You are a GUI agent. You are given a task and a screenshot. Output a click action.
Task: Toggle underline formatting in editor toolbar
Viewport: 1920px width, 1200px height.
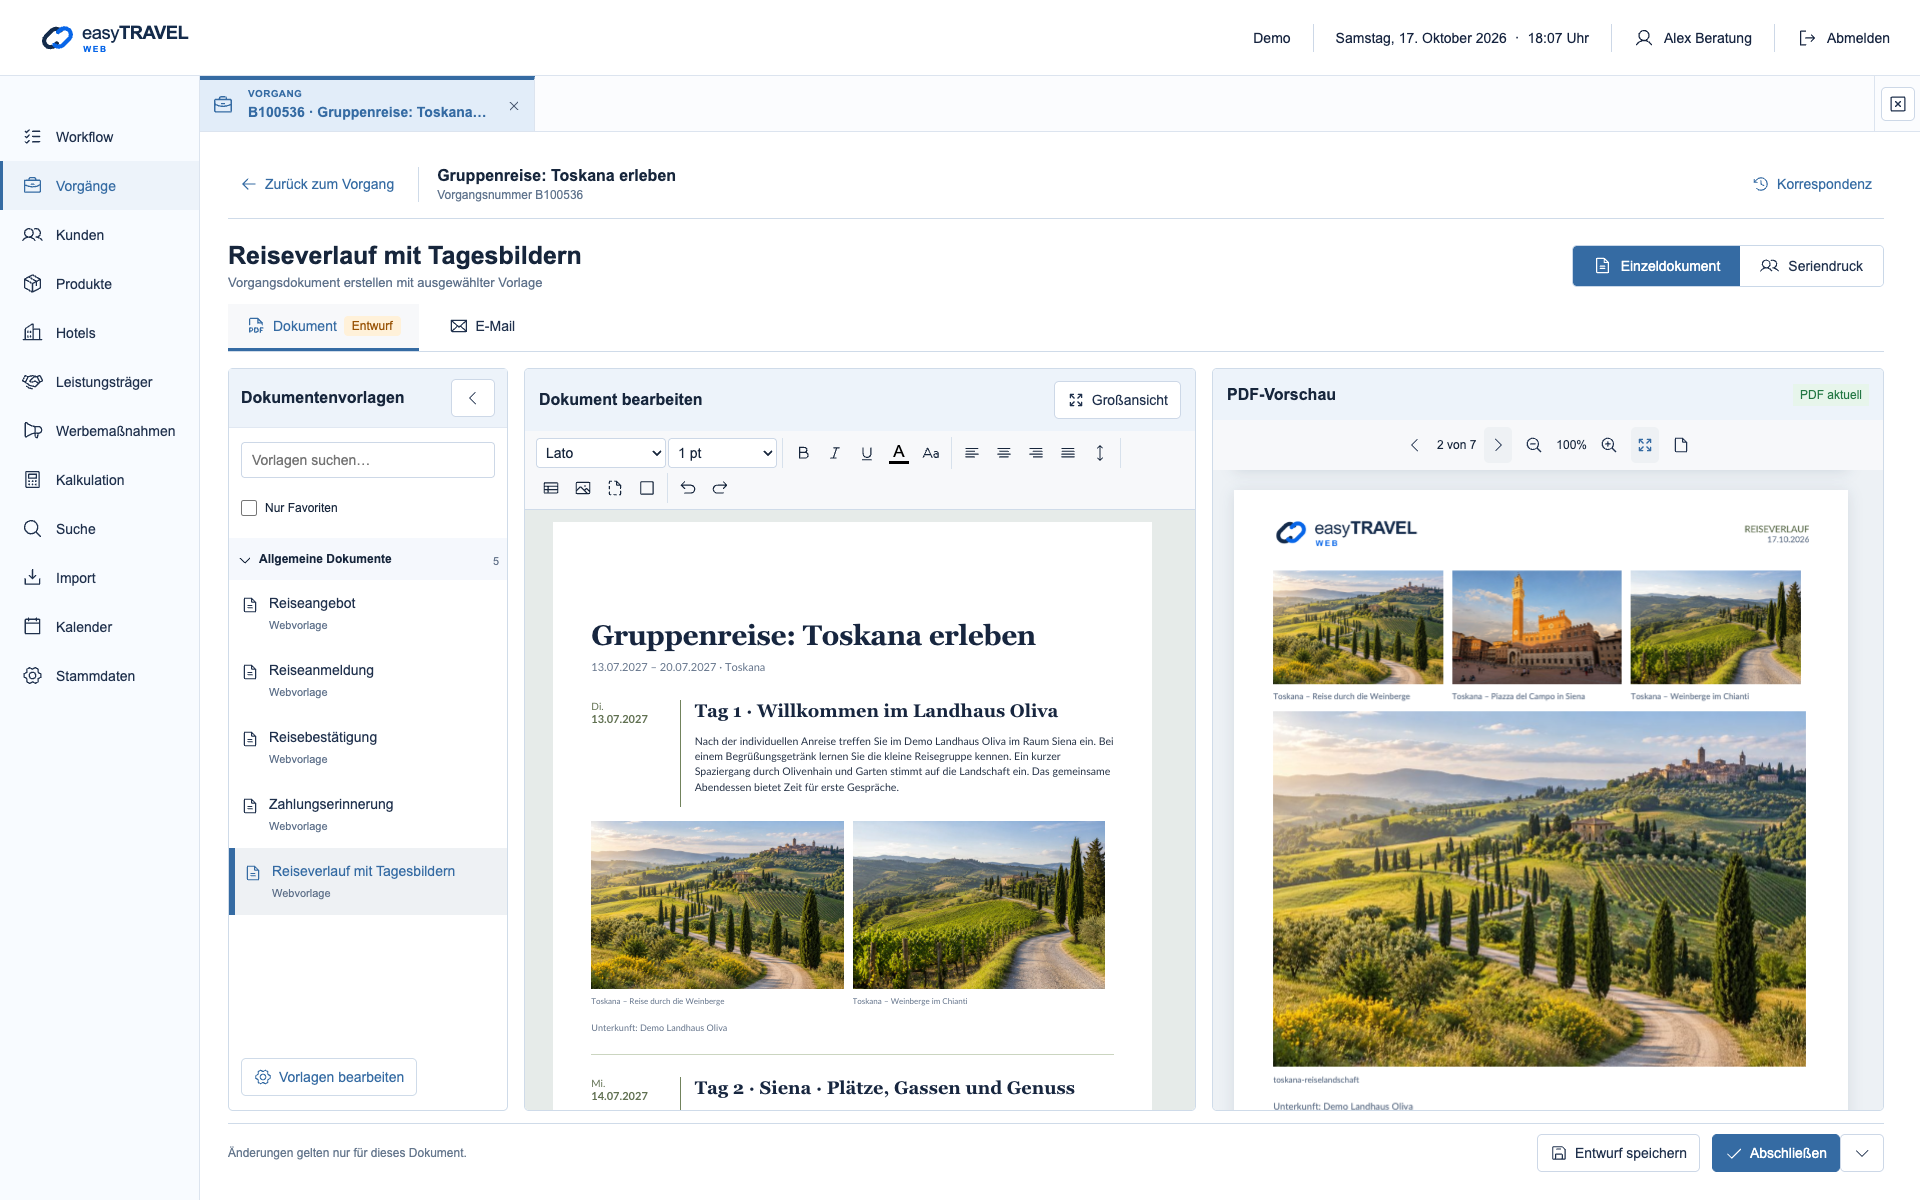pos(867,453)
